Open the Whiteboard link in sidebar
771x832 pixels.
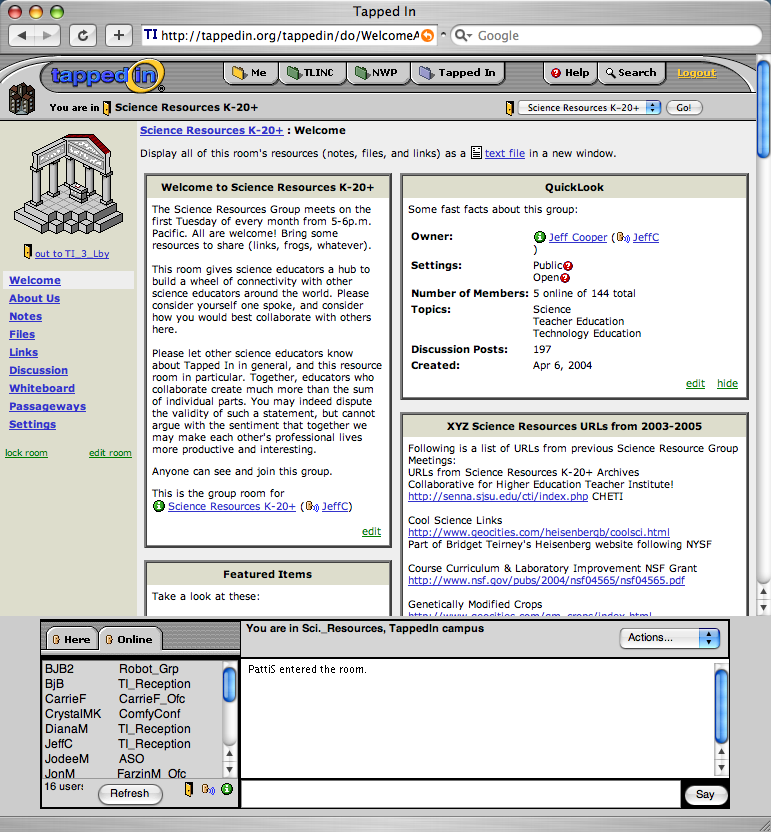tap(42, 388)
